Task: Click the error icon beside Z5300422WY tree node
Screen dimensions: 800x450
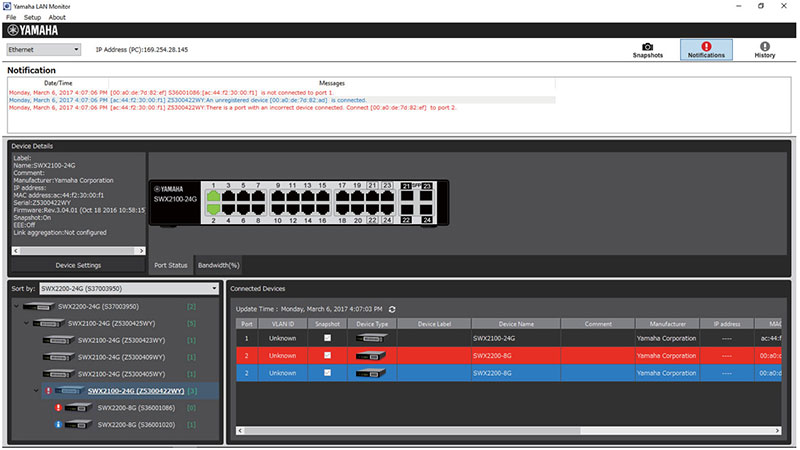Action: 48,391
